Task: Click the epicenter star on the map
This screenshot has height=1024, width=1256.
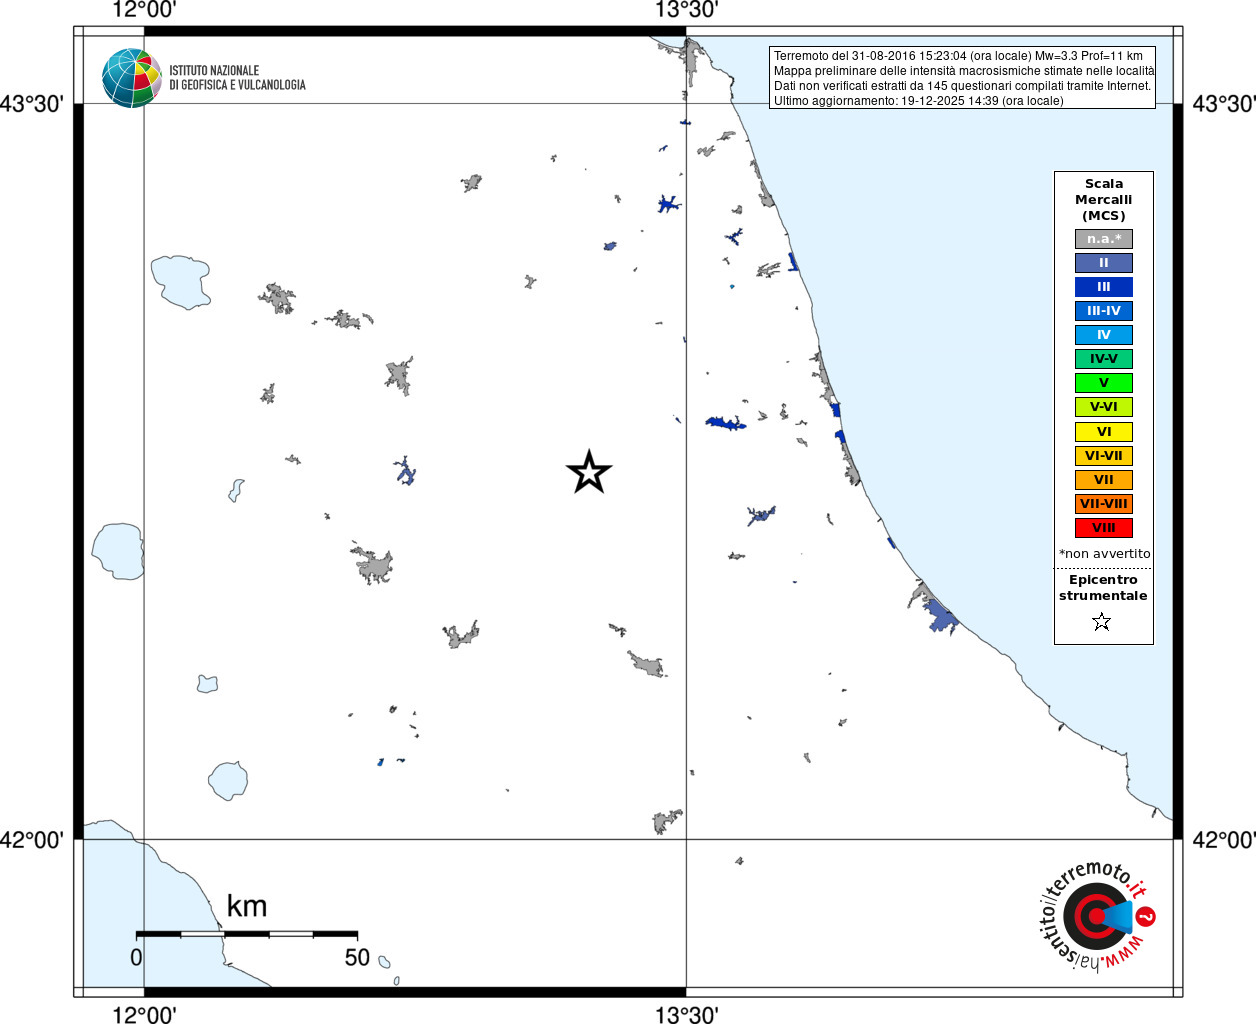Action: coord(589,472)
